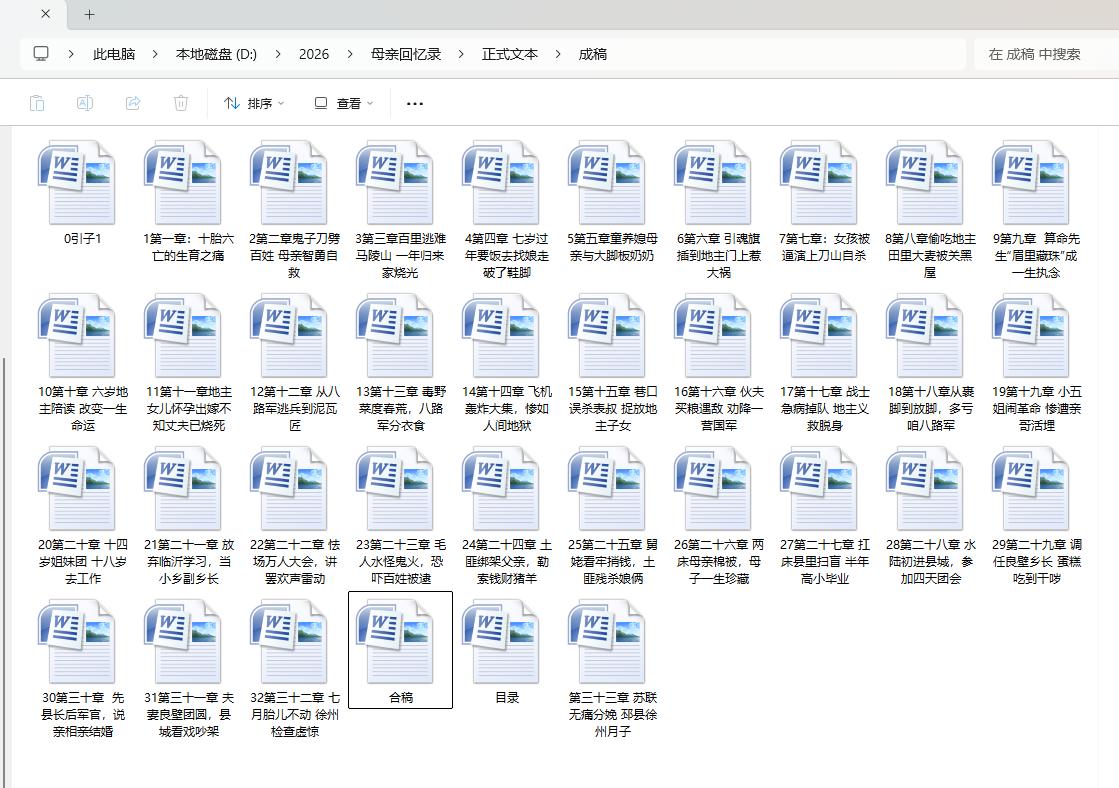Select file 26第二十六章 两床母亲棉被

coord(719,515)
